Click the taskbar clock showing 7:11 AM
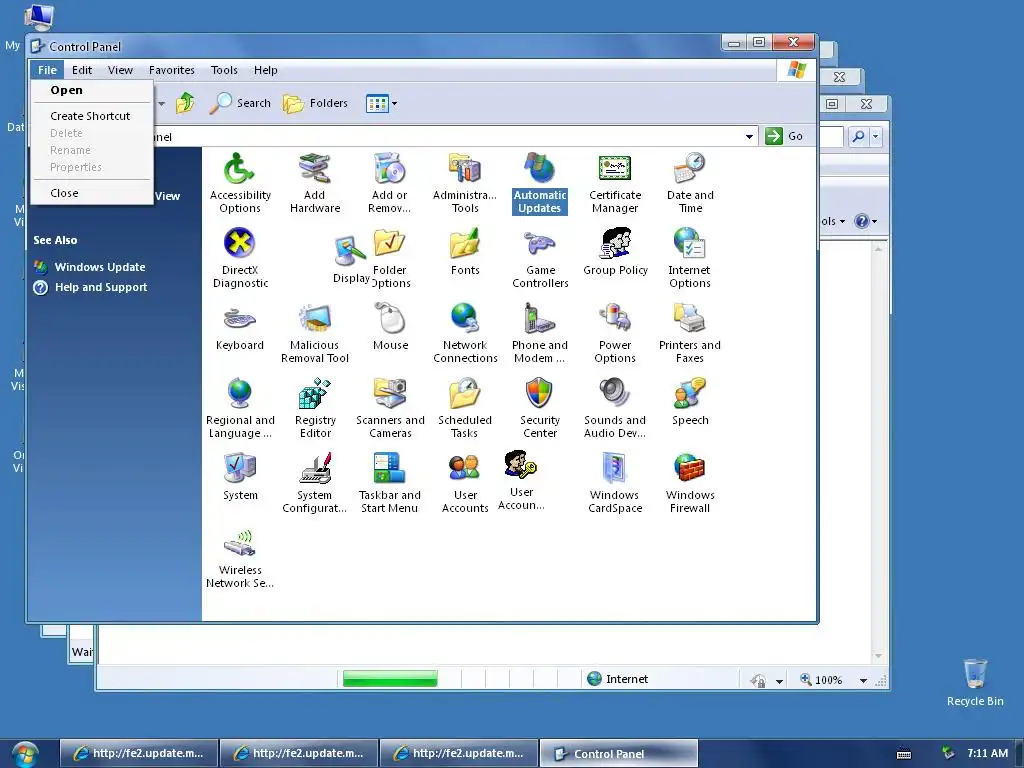Image resolution: width=1024 pixels, height=768 pixels. [987, 753]
